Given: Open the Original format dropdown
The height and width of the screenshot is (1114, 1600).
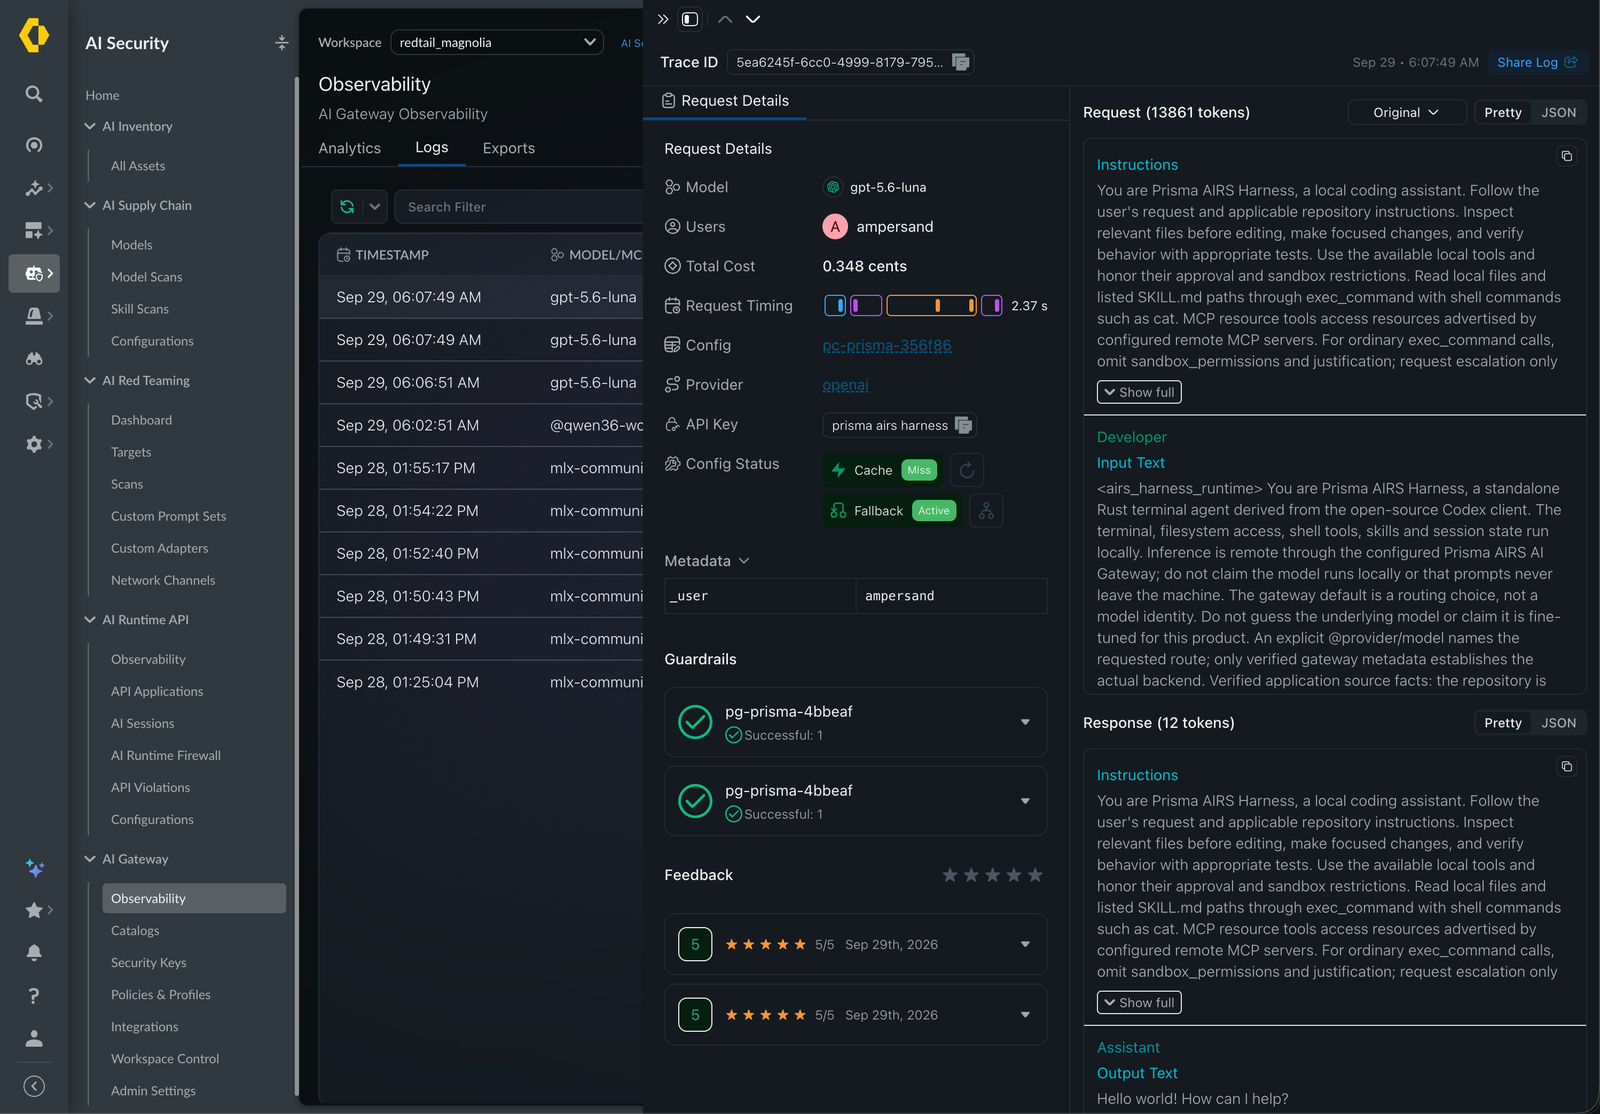Looking at the screenshot, I should pyautogui.click(x=1407, y=112).
